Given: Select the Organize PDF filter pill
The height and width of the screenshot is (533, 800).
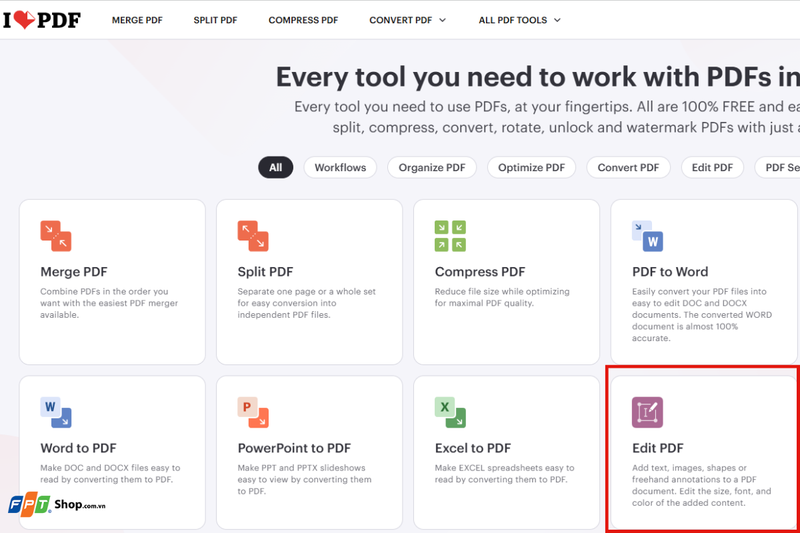Looking at the screenshot, I should pos(432,167).
